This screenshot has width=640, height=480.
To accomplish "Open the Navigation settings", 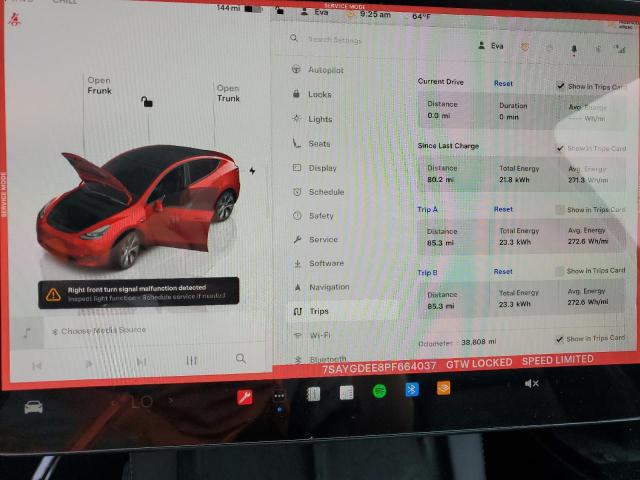I will [321, 287].
